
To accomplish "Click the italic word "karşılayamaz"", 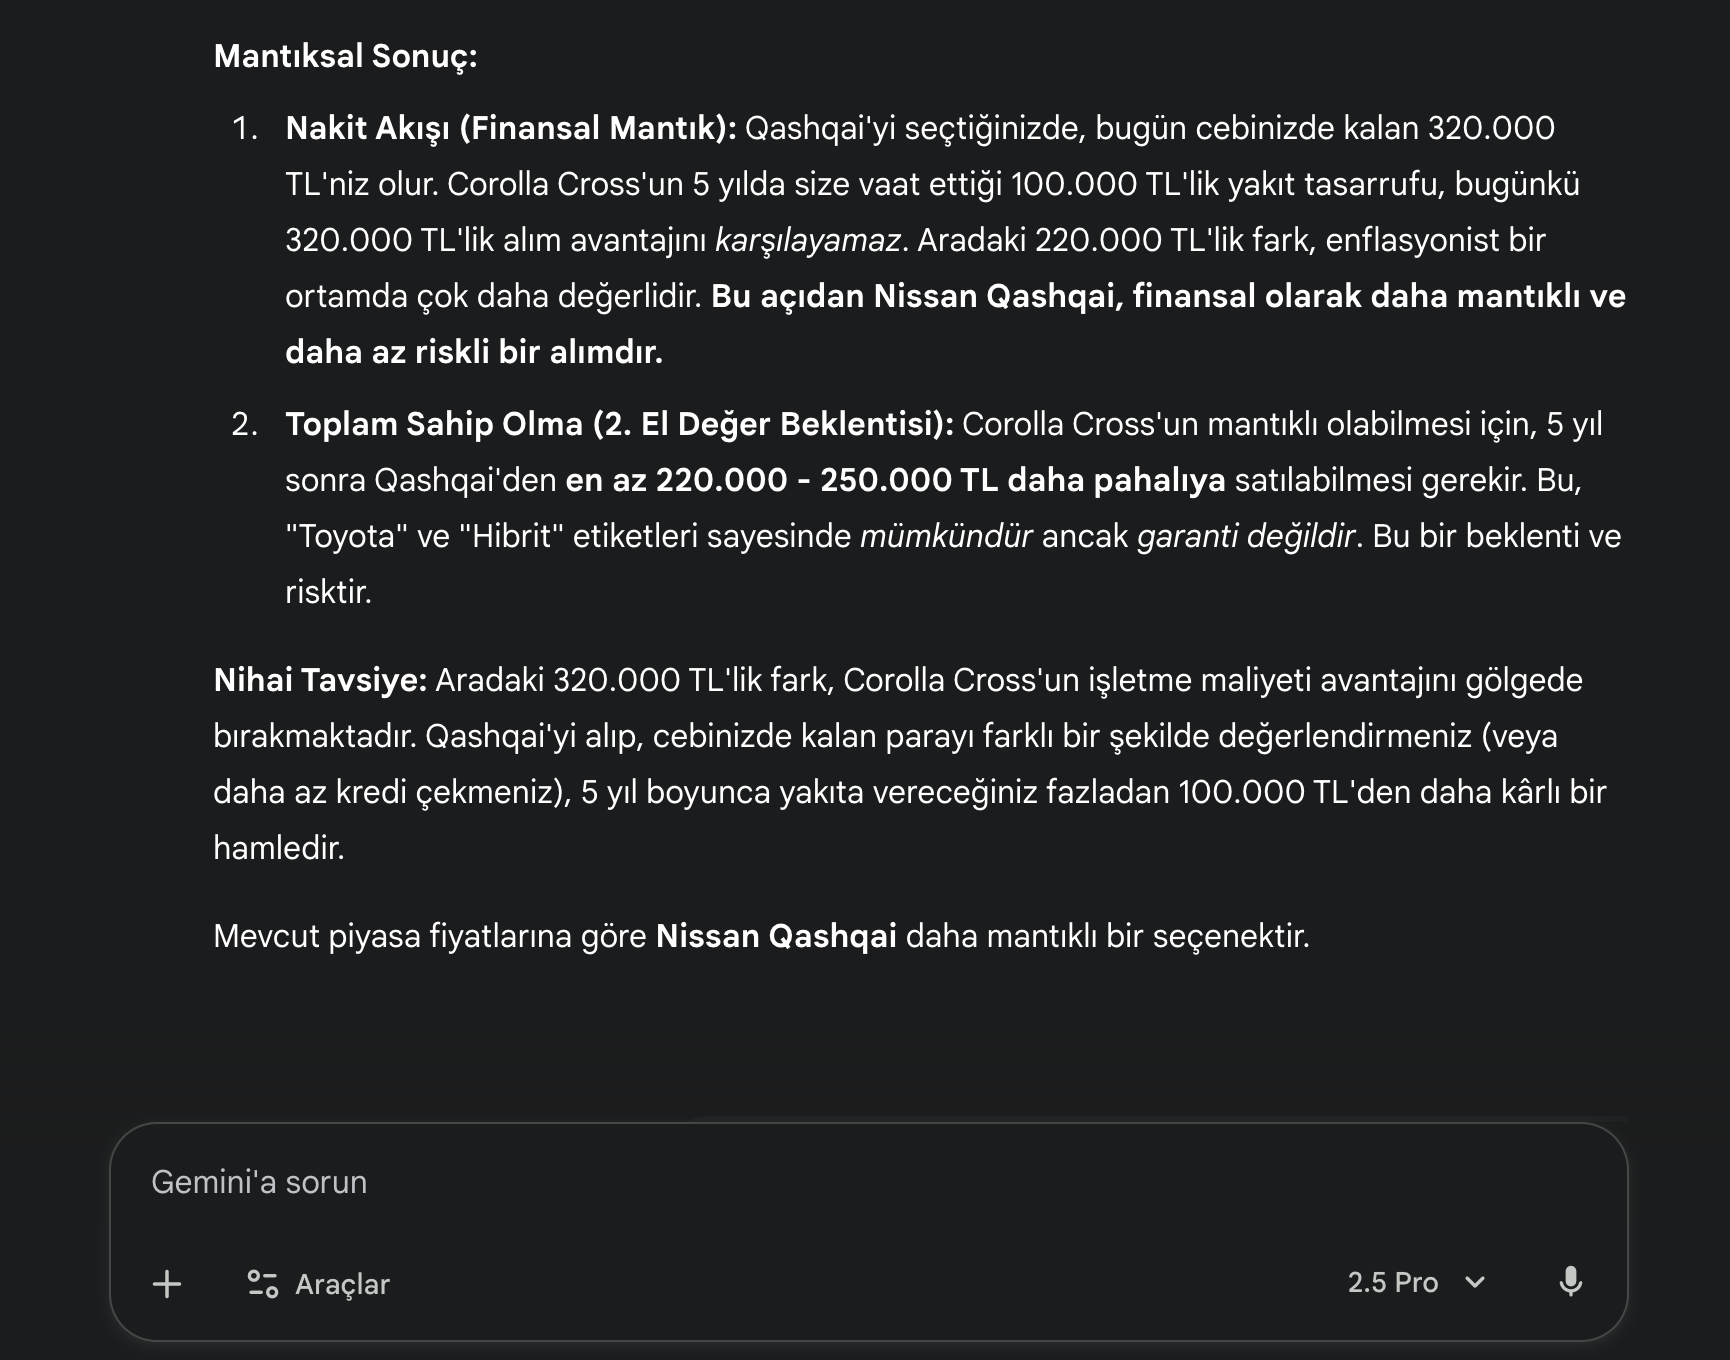I will tap(808, 240).
